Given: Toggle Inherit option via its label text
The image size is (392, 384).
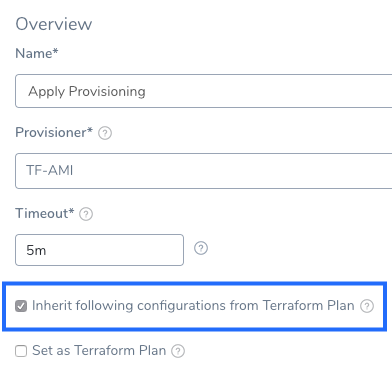Looking at the screenshot, I should pyautogui.click(x=193, y=306).
